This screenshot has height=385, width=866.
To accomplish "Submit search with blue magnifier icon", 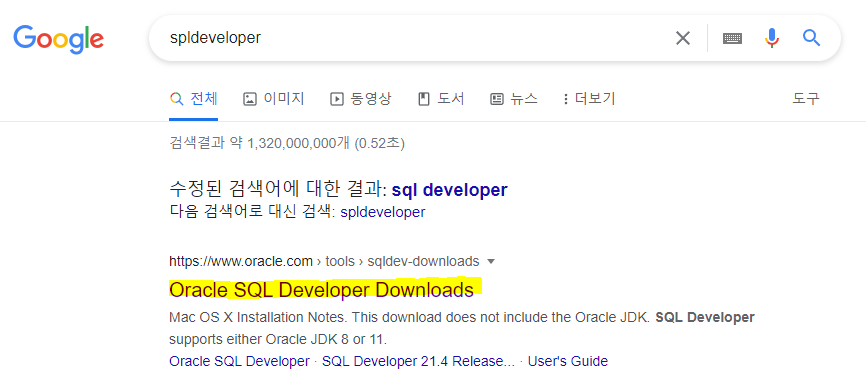I will pos(811,38).
